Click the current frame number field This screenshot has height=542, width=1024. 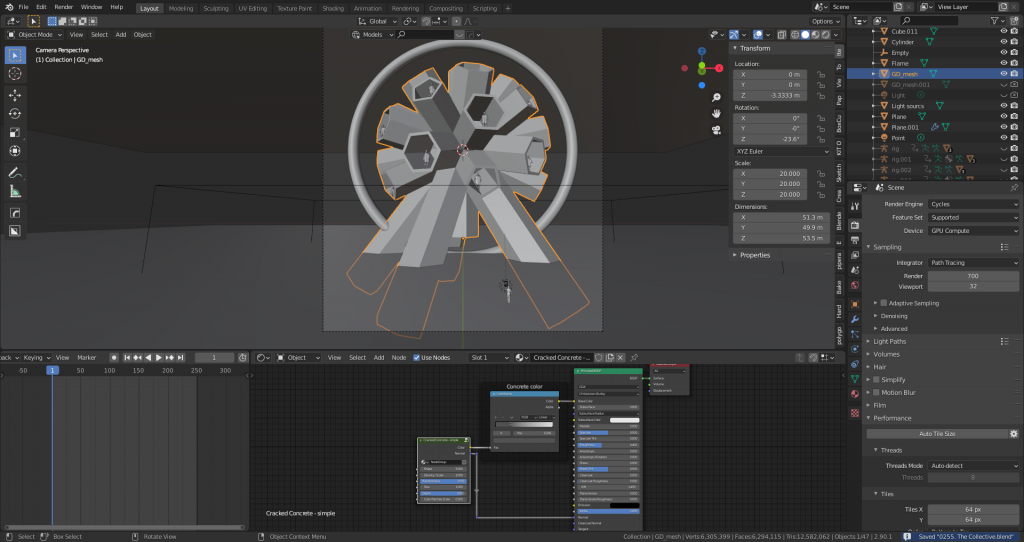tap(214, 358)
